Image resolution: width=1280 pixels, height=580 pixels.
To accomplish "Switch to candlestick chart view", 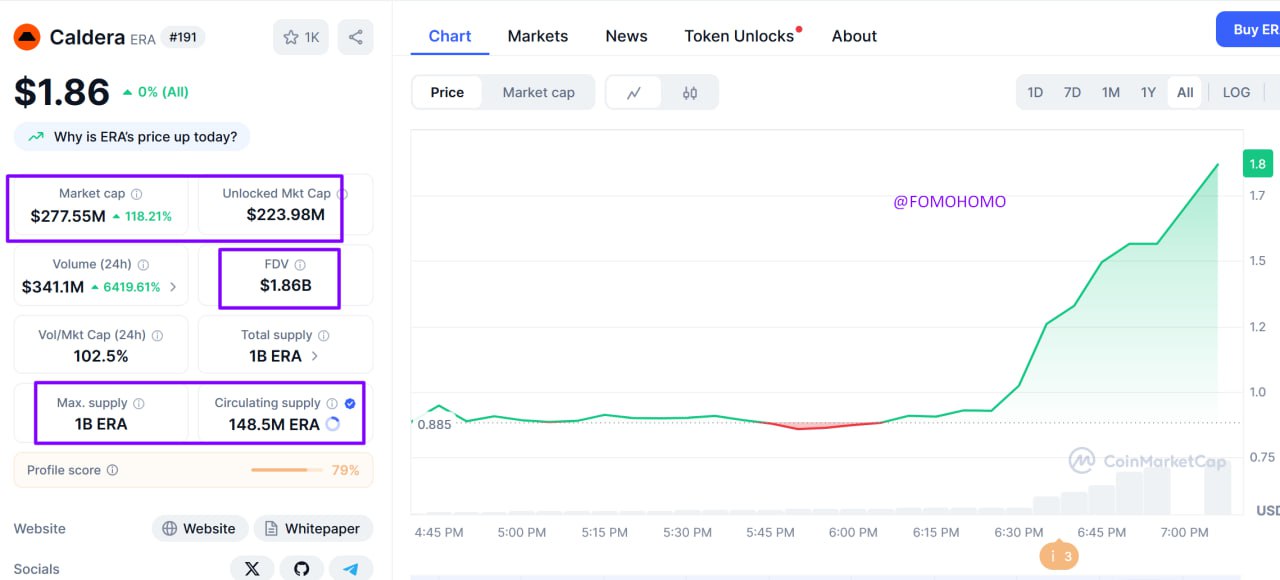I will 690,93.
